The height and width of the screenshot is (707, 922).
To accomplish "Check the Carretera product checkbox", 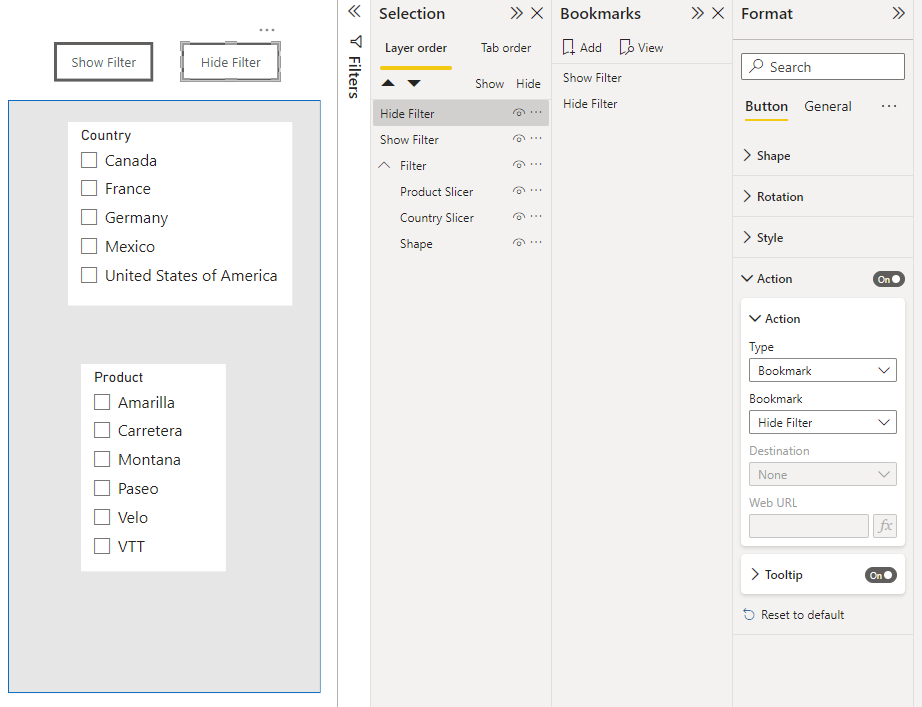I will click(102, 431).
